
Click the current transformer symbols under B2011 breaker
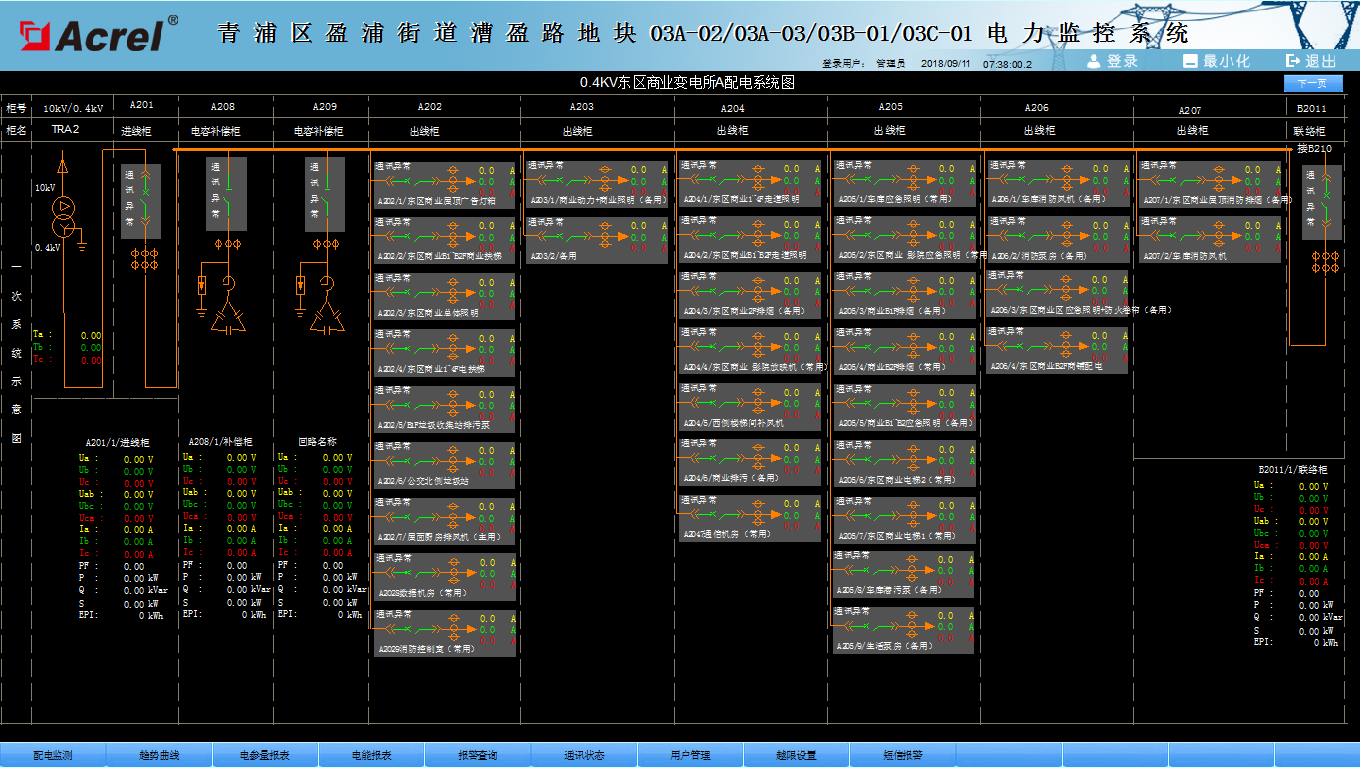(x=1326, y=262)
